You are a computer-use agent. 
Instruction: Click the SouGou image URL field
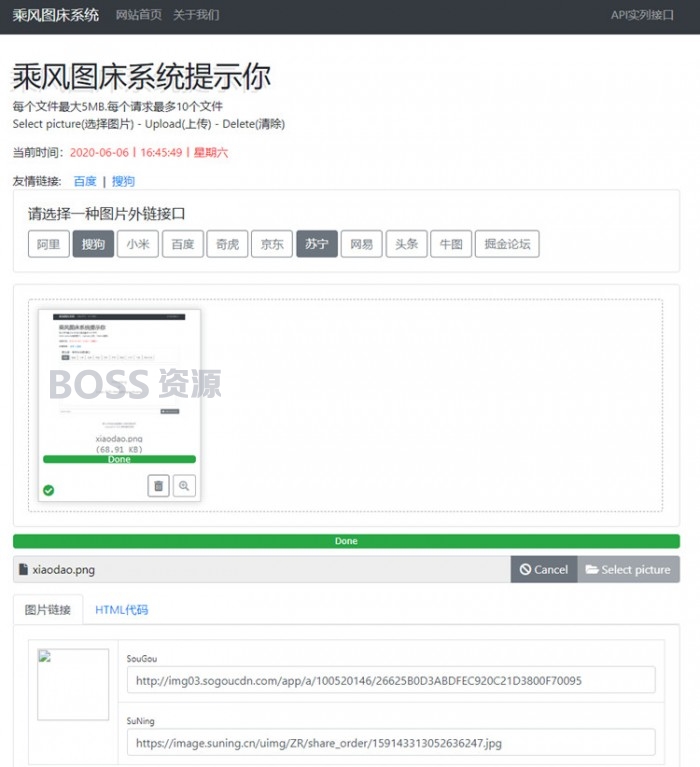[x=391, y=680]
